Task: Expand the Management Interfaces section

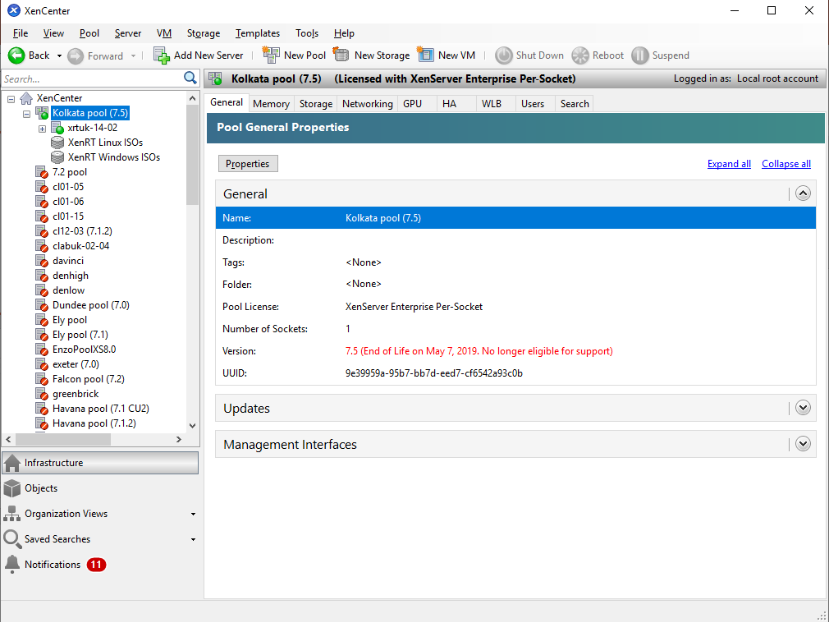Action: click(802, 445)
